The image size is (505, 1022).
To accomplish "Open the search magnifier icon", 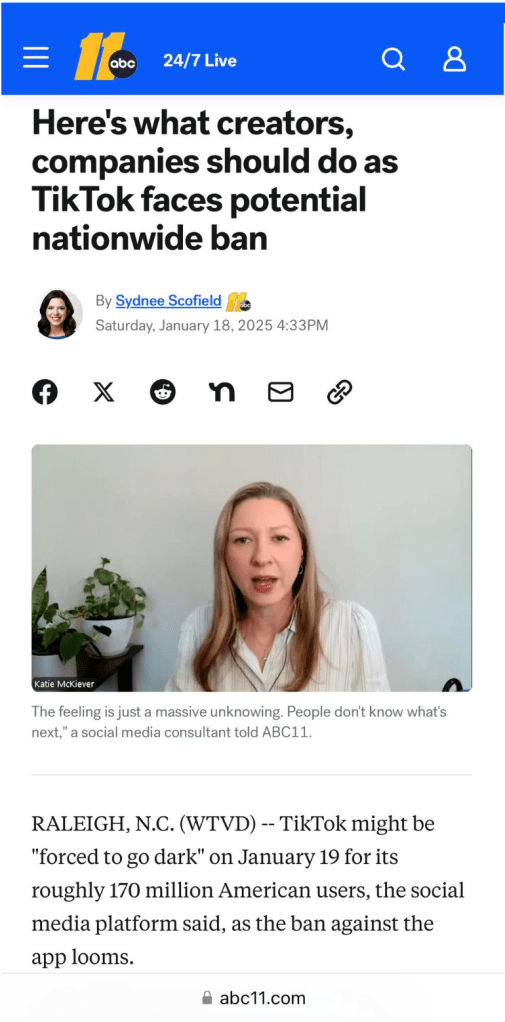I will tap(393, 59).
